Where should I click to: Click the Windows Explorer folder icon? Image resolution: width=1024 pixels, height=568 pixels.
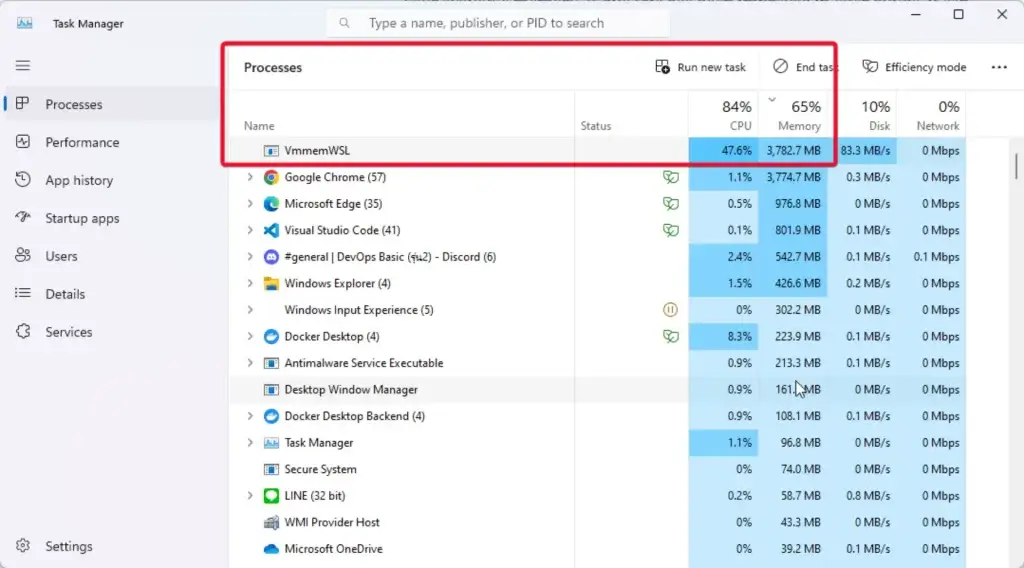click(x=271, y=283)
